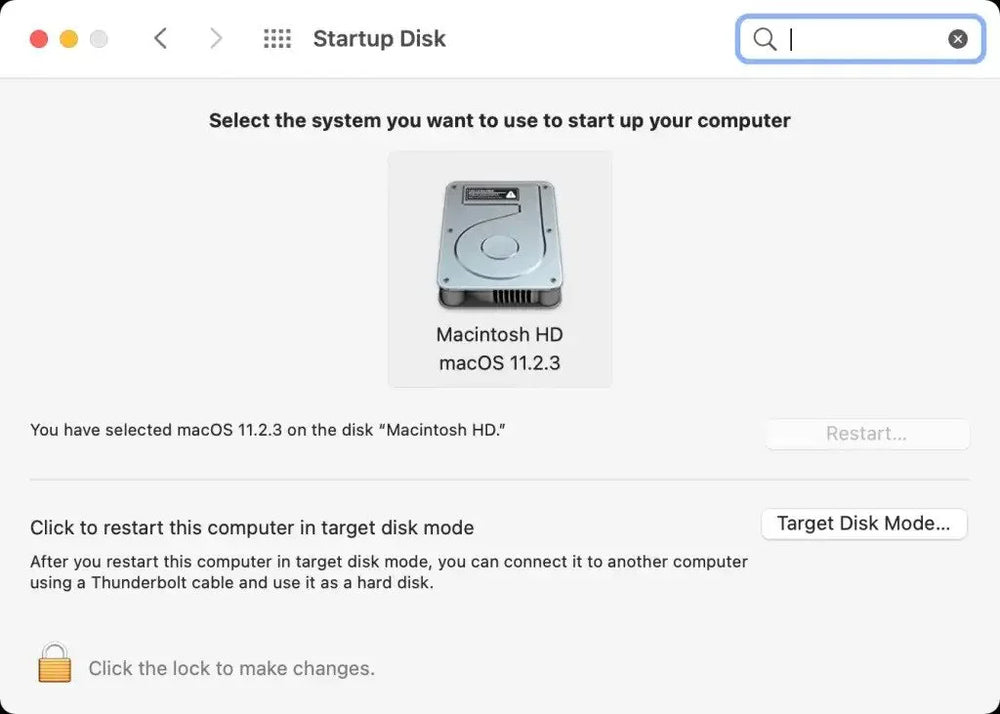Go back using the left chevron
Screen dimensions: 1000x714
[x=160, y=39]
